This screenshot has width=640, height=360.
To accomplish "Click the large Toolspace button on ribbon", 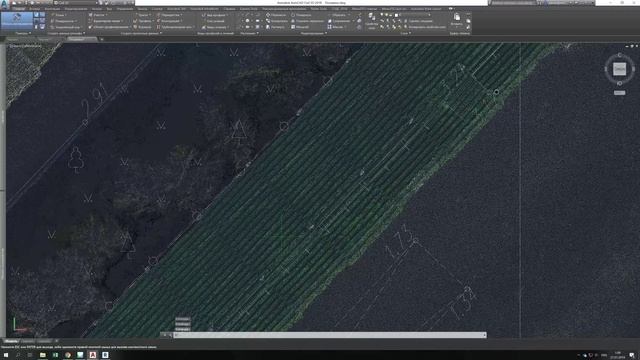I will click(x=17, y=20).
